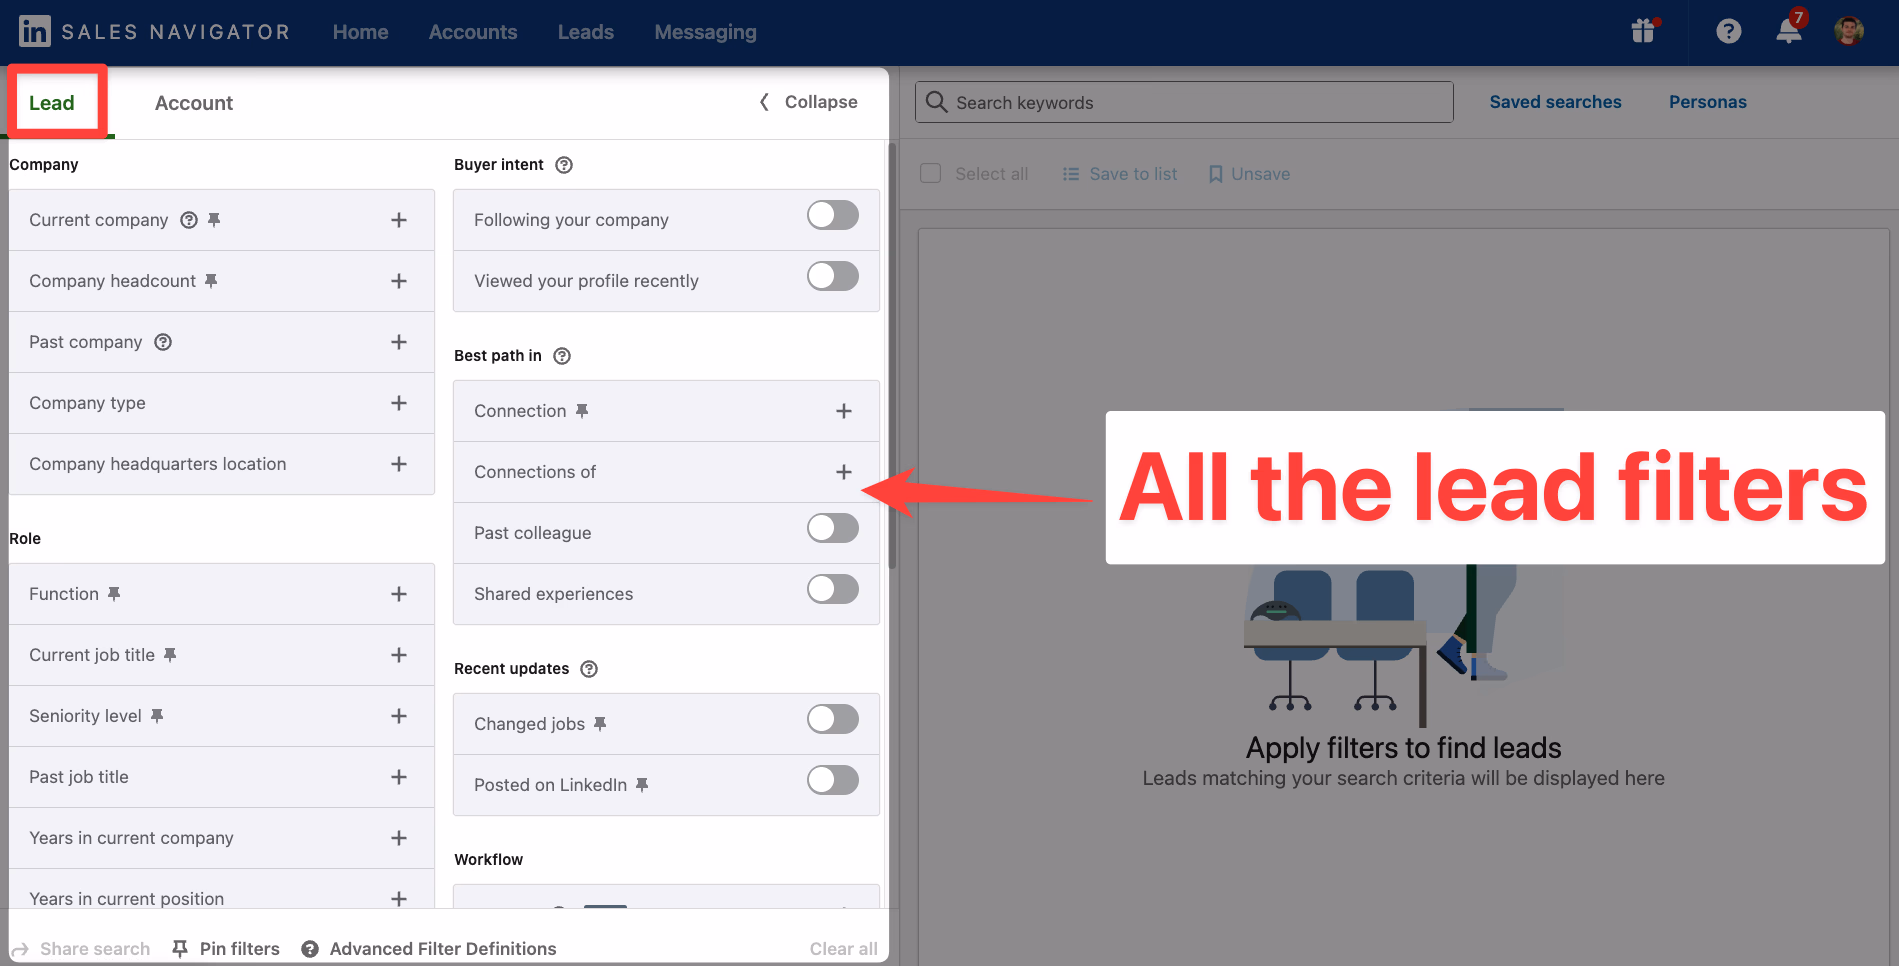Image resolution: width=1899 pixels, height=966 pixels.
Task: Open the notifications bell
Action: pos(1790,30)
